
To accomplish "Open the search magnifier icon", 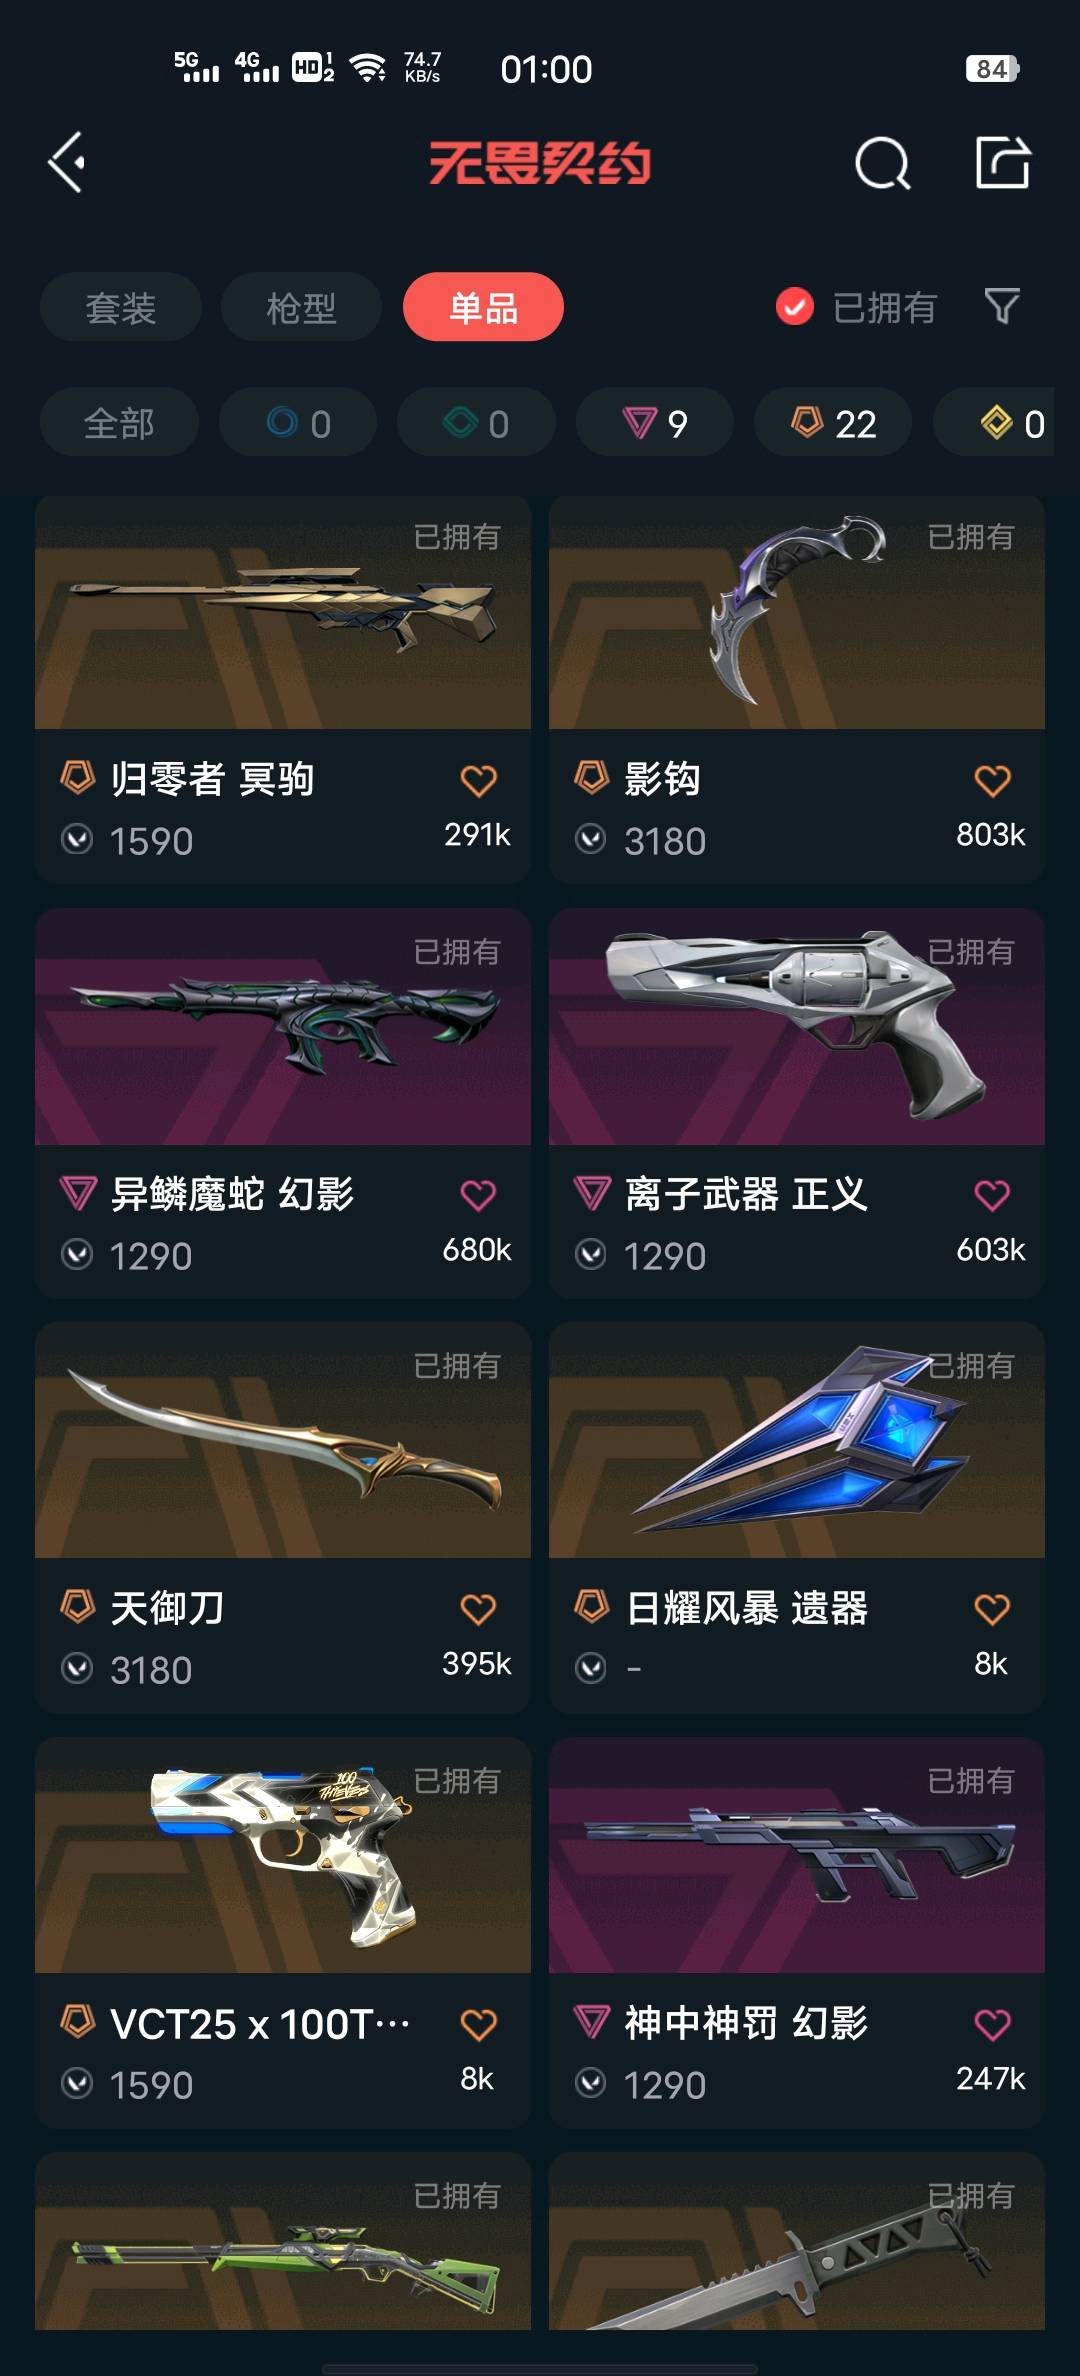I will (x=883, y=163).
